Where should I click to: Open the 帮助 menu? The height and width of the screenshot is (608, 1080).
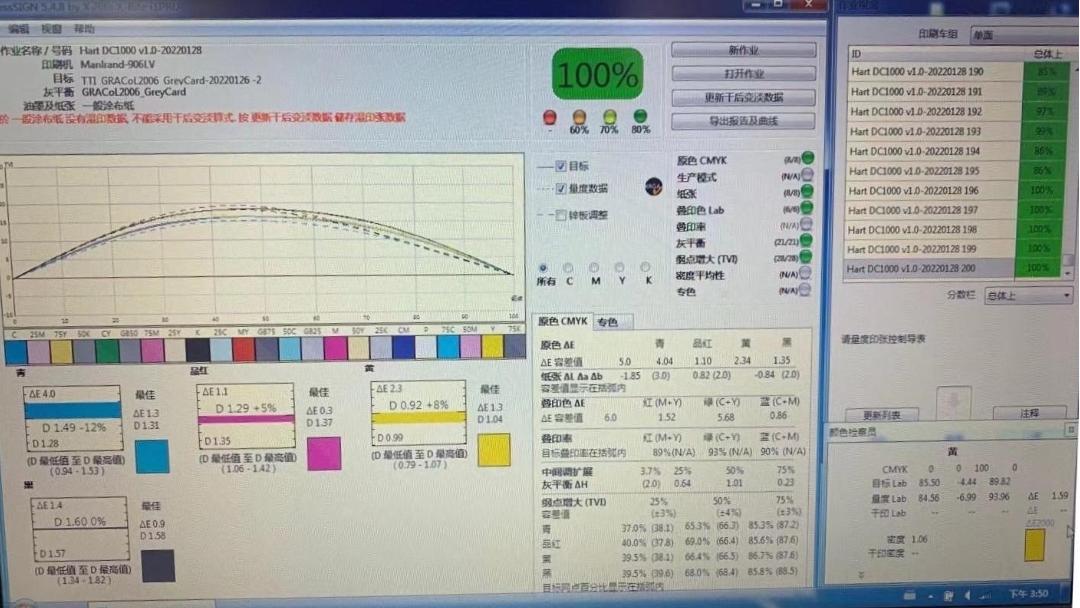(x=85, y=29)
